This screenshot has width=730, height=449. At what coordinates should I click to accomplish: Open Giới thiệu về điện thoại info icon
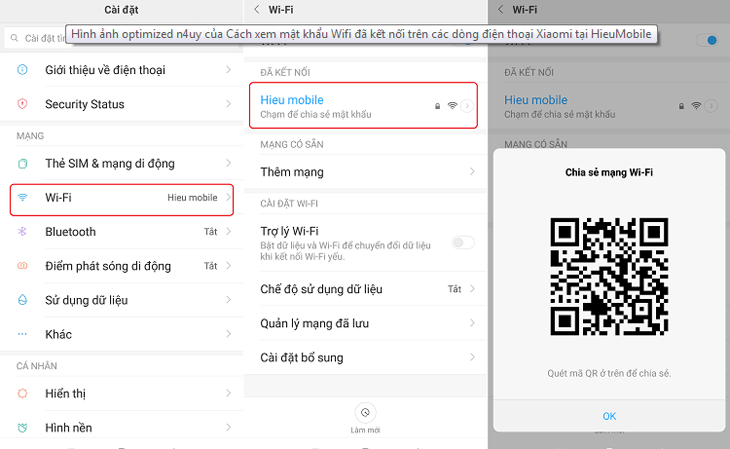[x=22, y=70]
